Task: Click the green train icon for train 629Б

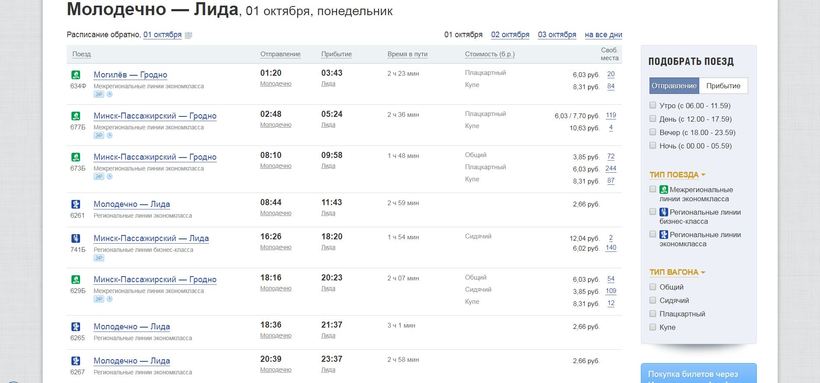Action: click(x=75, y=279)
